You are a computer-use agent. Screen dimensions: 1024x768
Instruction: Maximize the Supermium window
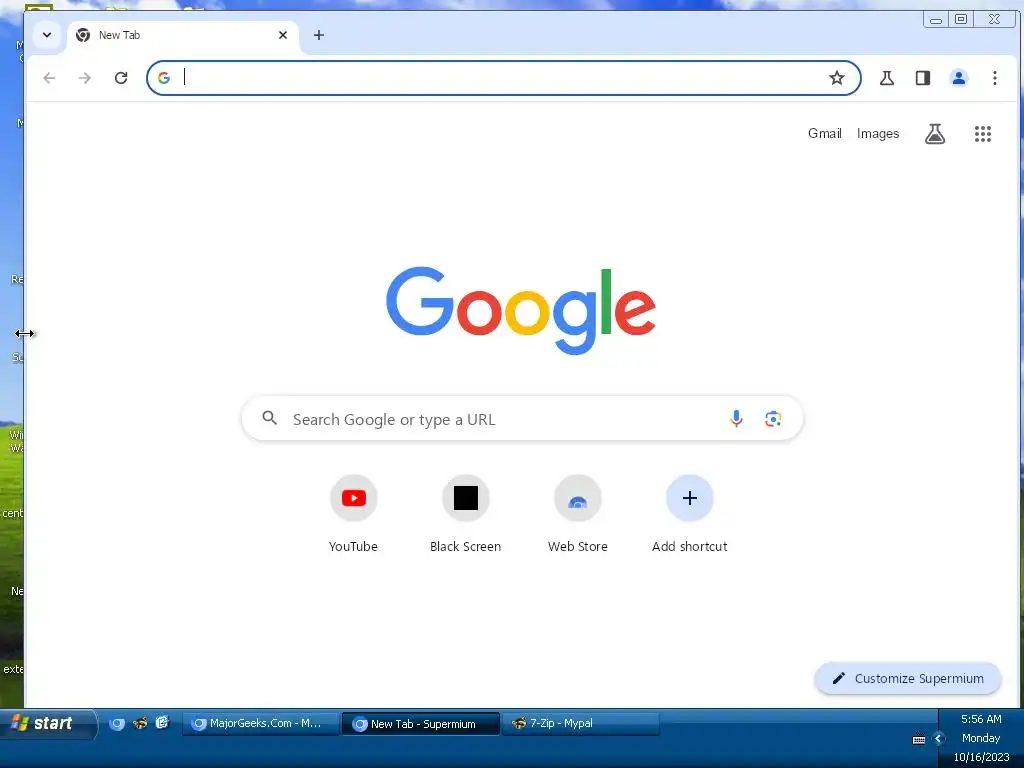click(961, 20)
